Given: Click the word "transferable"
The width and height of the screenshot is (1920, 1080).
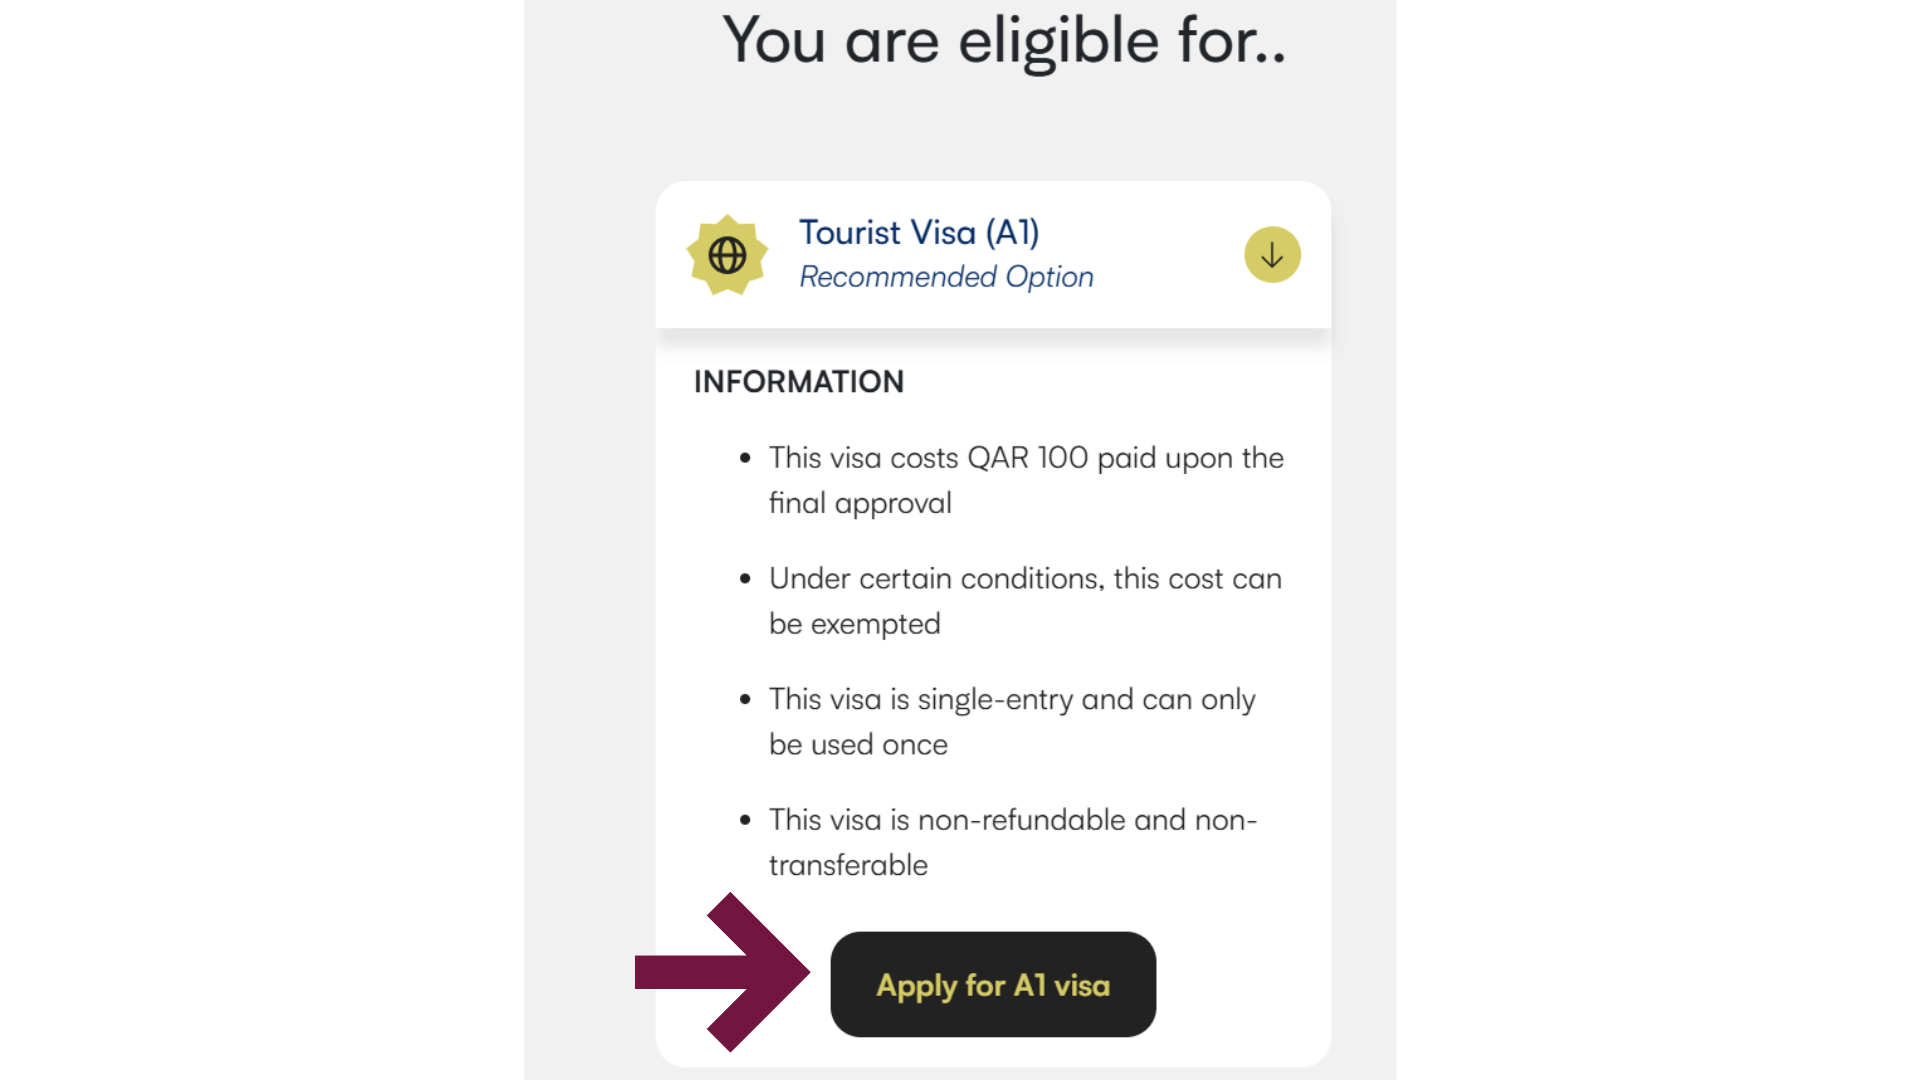Looking at the screenshot, I should click(848, 865).
